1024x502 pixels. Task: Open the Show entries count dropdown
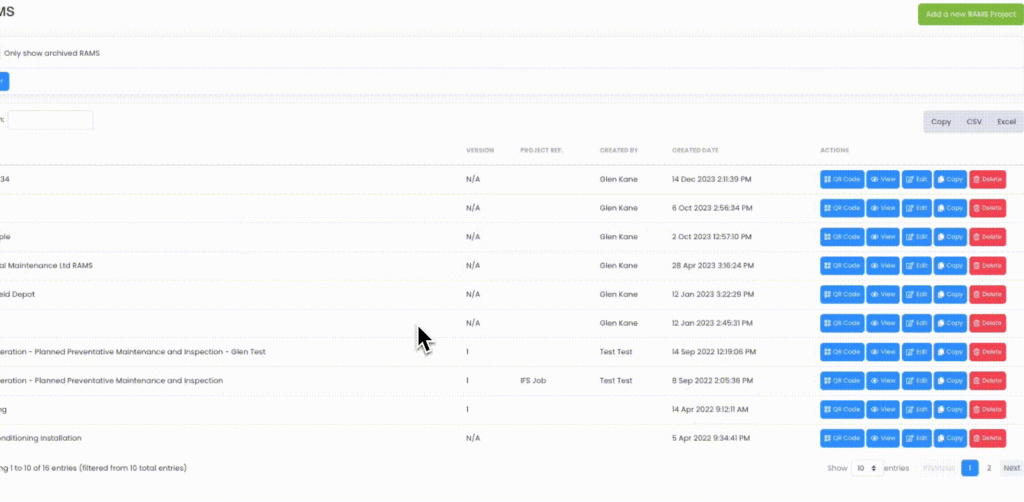point(867,468)
